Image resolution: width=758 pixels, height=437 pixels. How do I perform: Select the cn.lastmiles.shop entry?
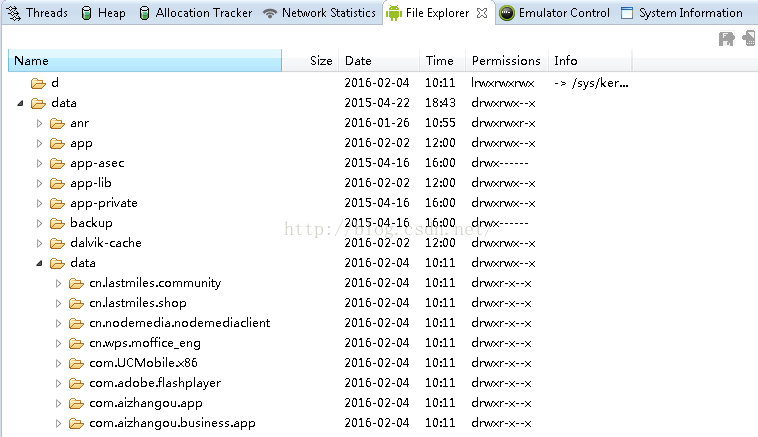138,303
